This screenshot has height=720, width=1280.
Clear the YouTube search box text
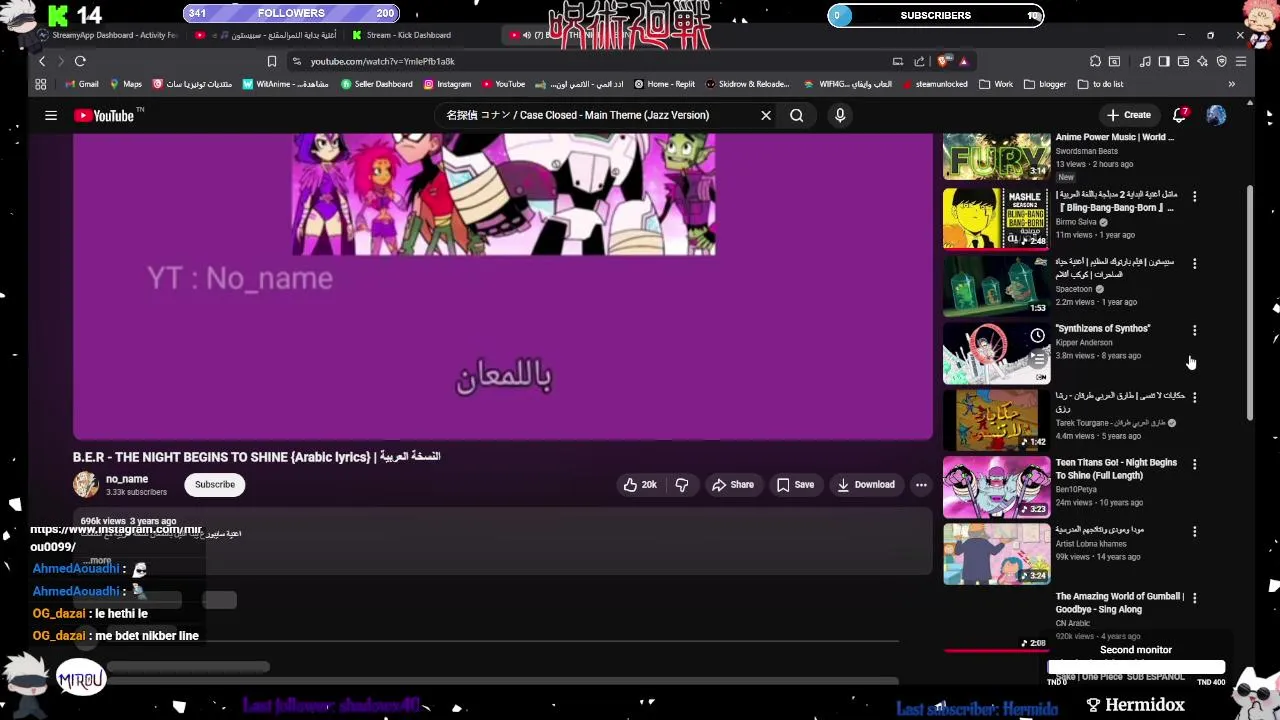[766, 116]
